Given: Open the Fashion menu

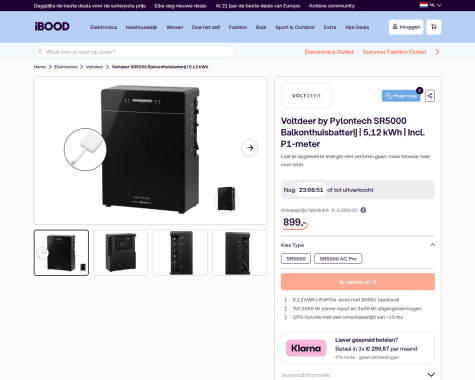Looking at the screenshot, I should [238, 27].
